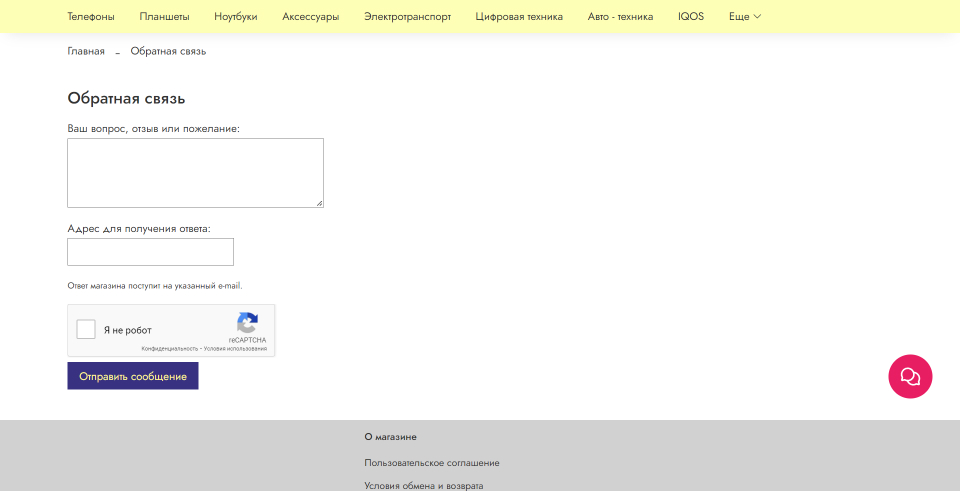Image resolution: width=960 pixels, height=491 pixels.
Task: Click the reply email address field
Action: [x=150, y=252]
